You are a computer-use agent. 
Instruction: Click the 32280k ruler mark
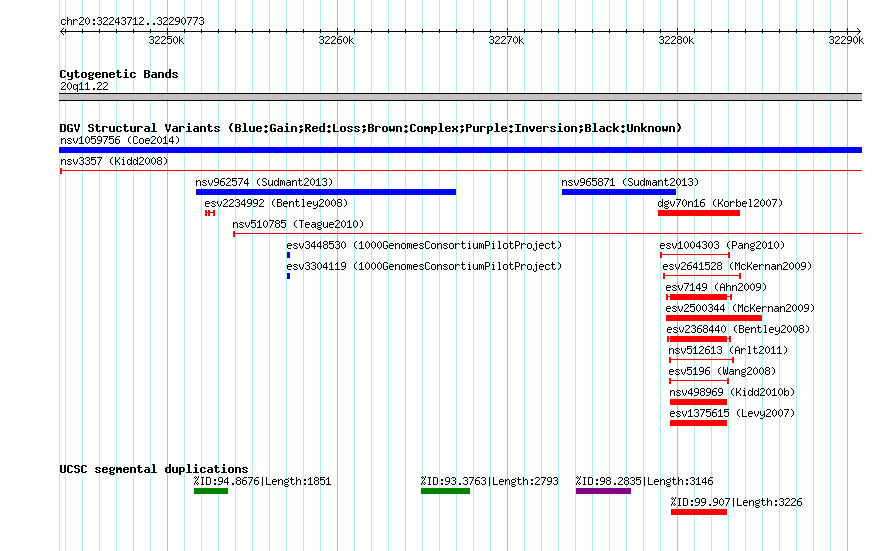[x=676, y=40]
